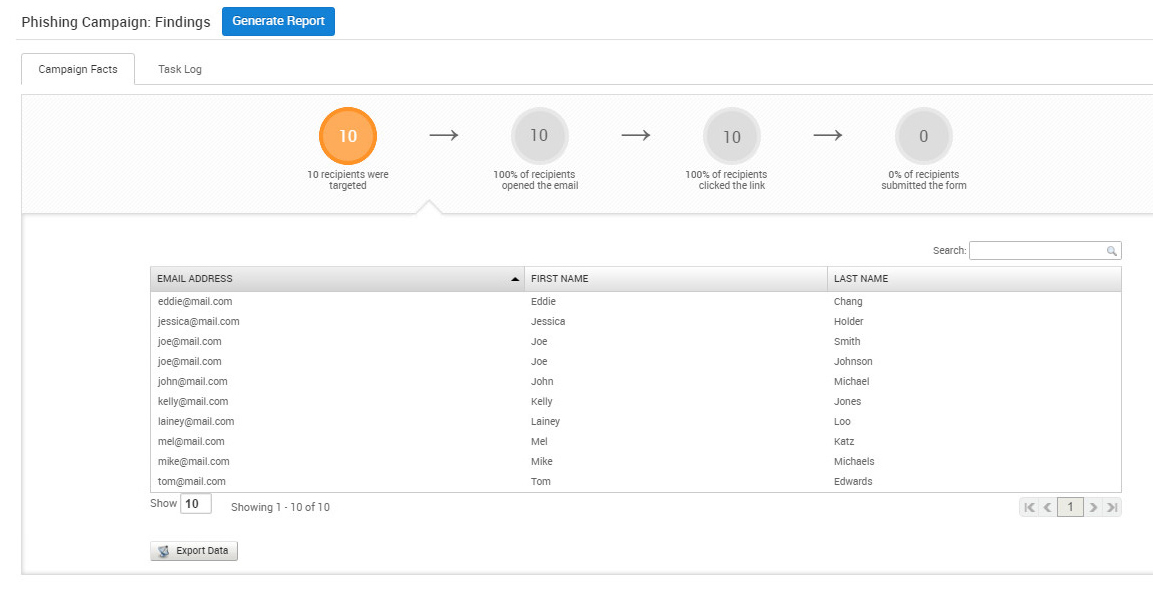Select the orange recipients targeted circle
This screenshot has width=1153, height=595.
coord(348,136)
